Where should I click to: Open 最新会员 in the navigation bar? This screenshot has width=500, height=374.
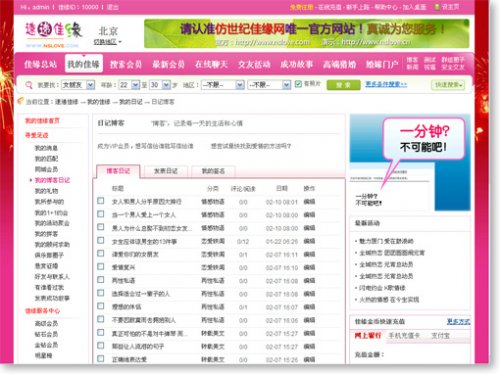click(168, 64)
